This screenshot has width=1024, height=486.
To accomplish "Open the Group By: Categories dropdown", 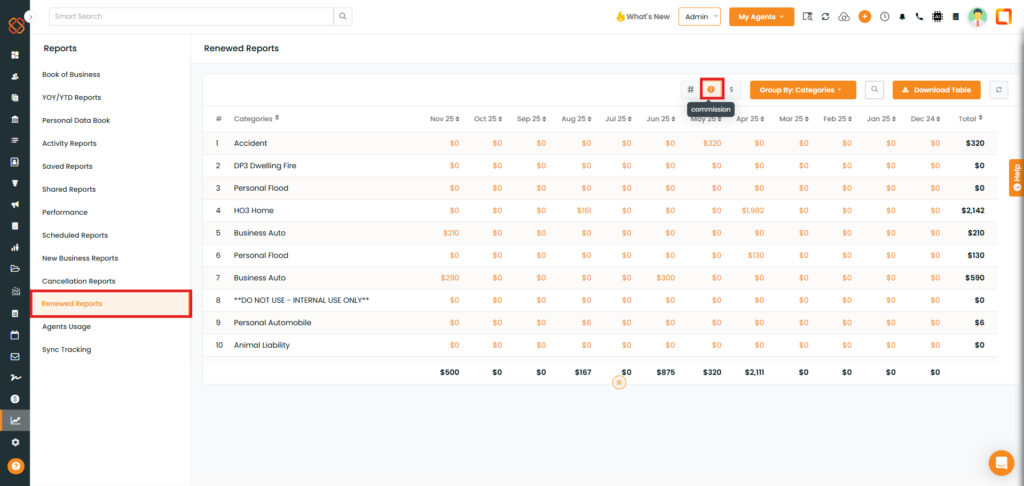I will pyautogui.click(x=802, y=90).
